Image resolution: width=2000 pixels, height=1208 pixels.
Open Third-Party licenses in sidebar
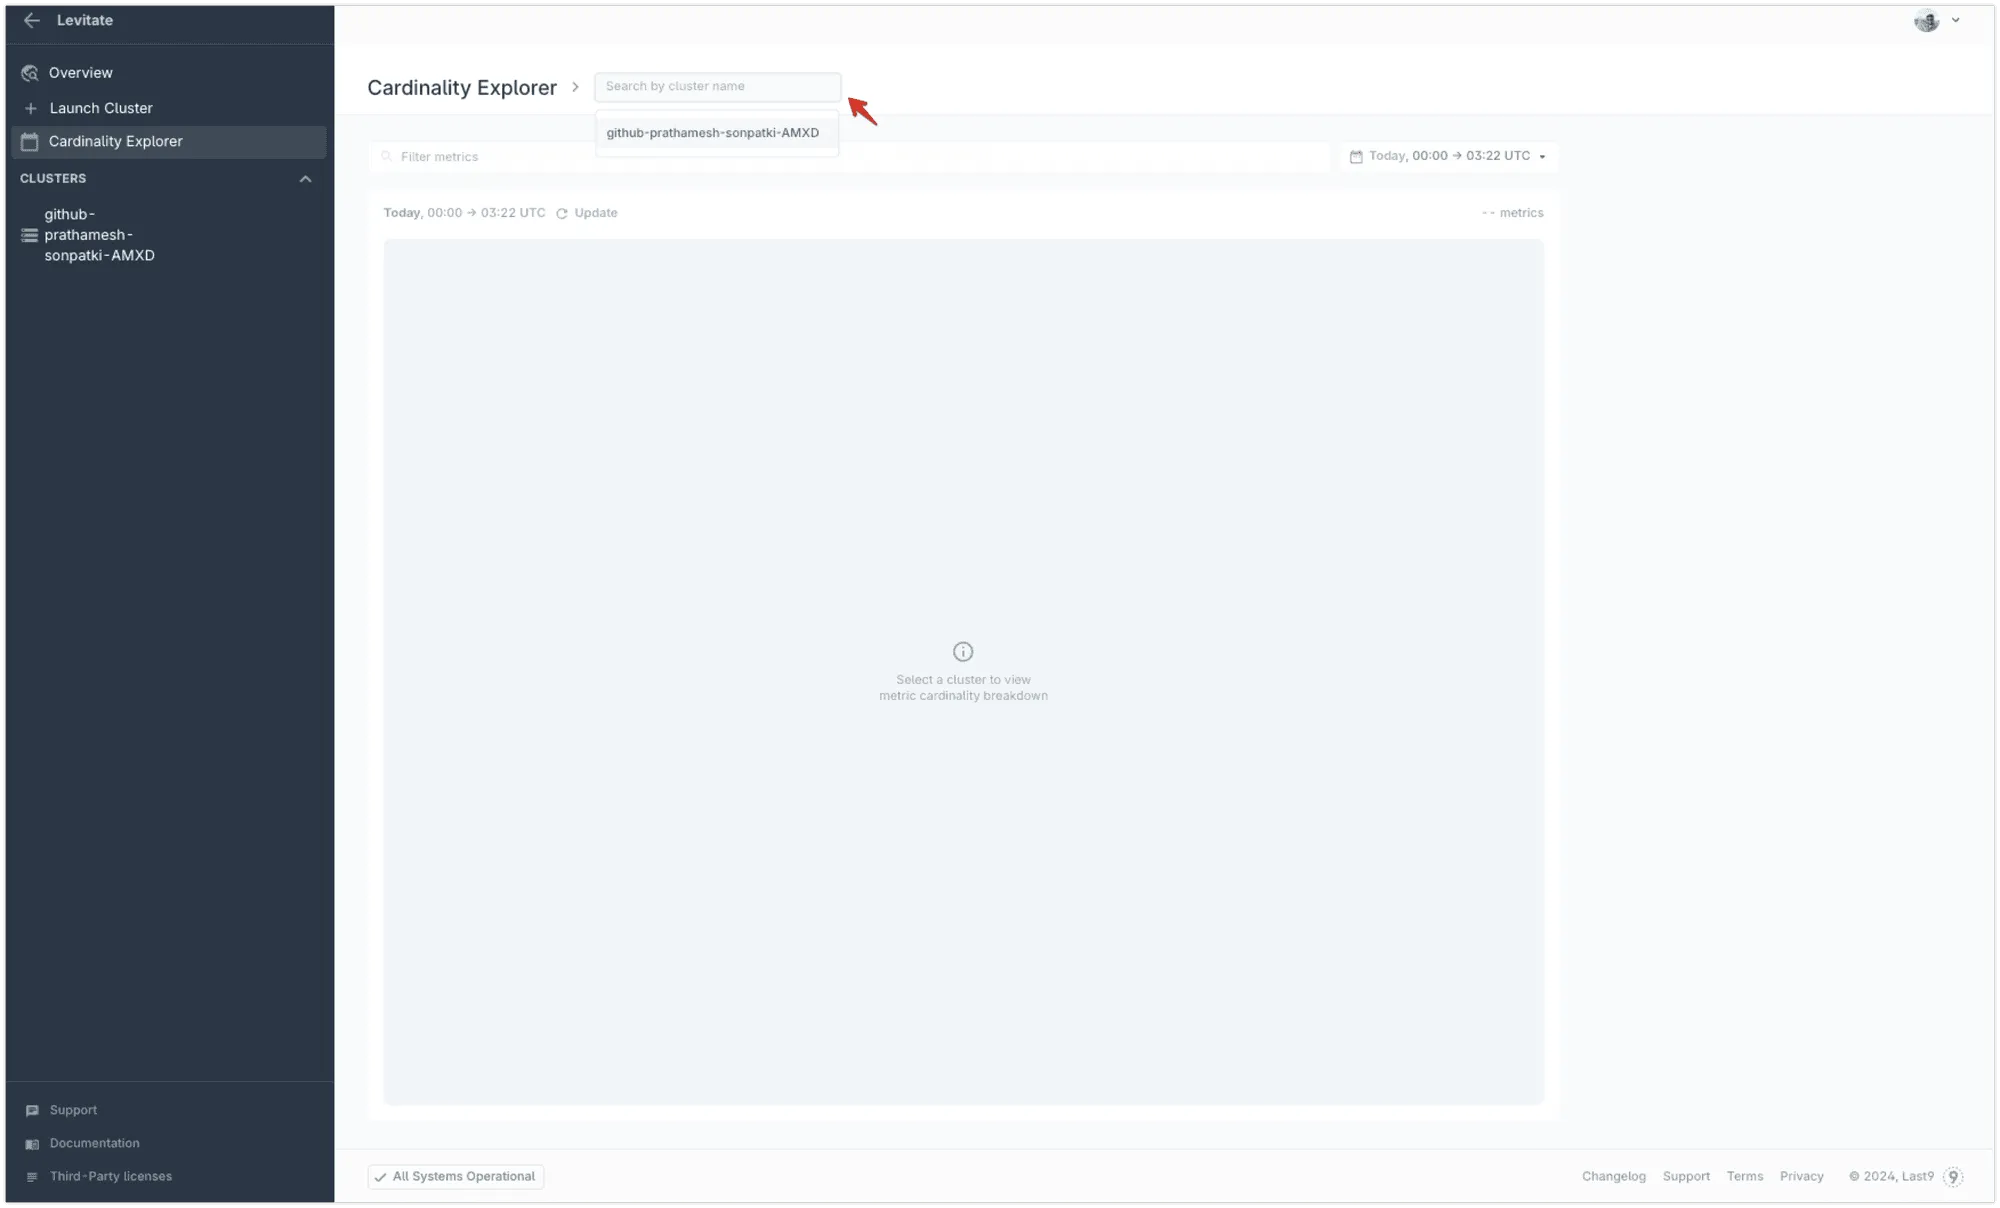pos(110,1176)
